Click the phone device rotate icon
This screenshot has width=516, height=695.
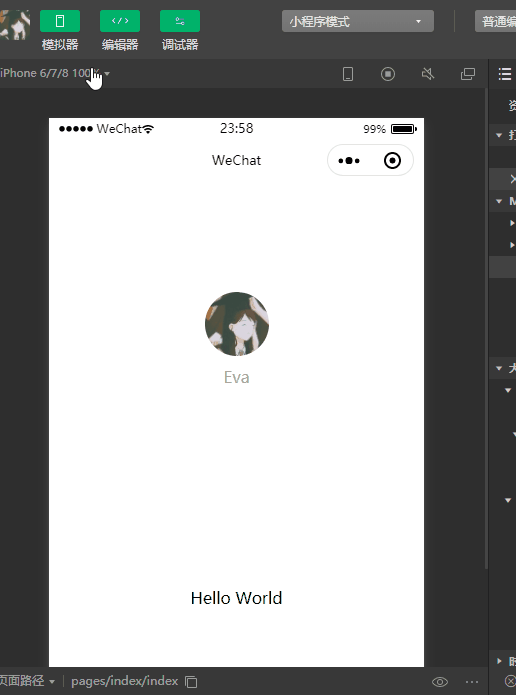pos(348,74)
